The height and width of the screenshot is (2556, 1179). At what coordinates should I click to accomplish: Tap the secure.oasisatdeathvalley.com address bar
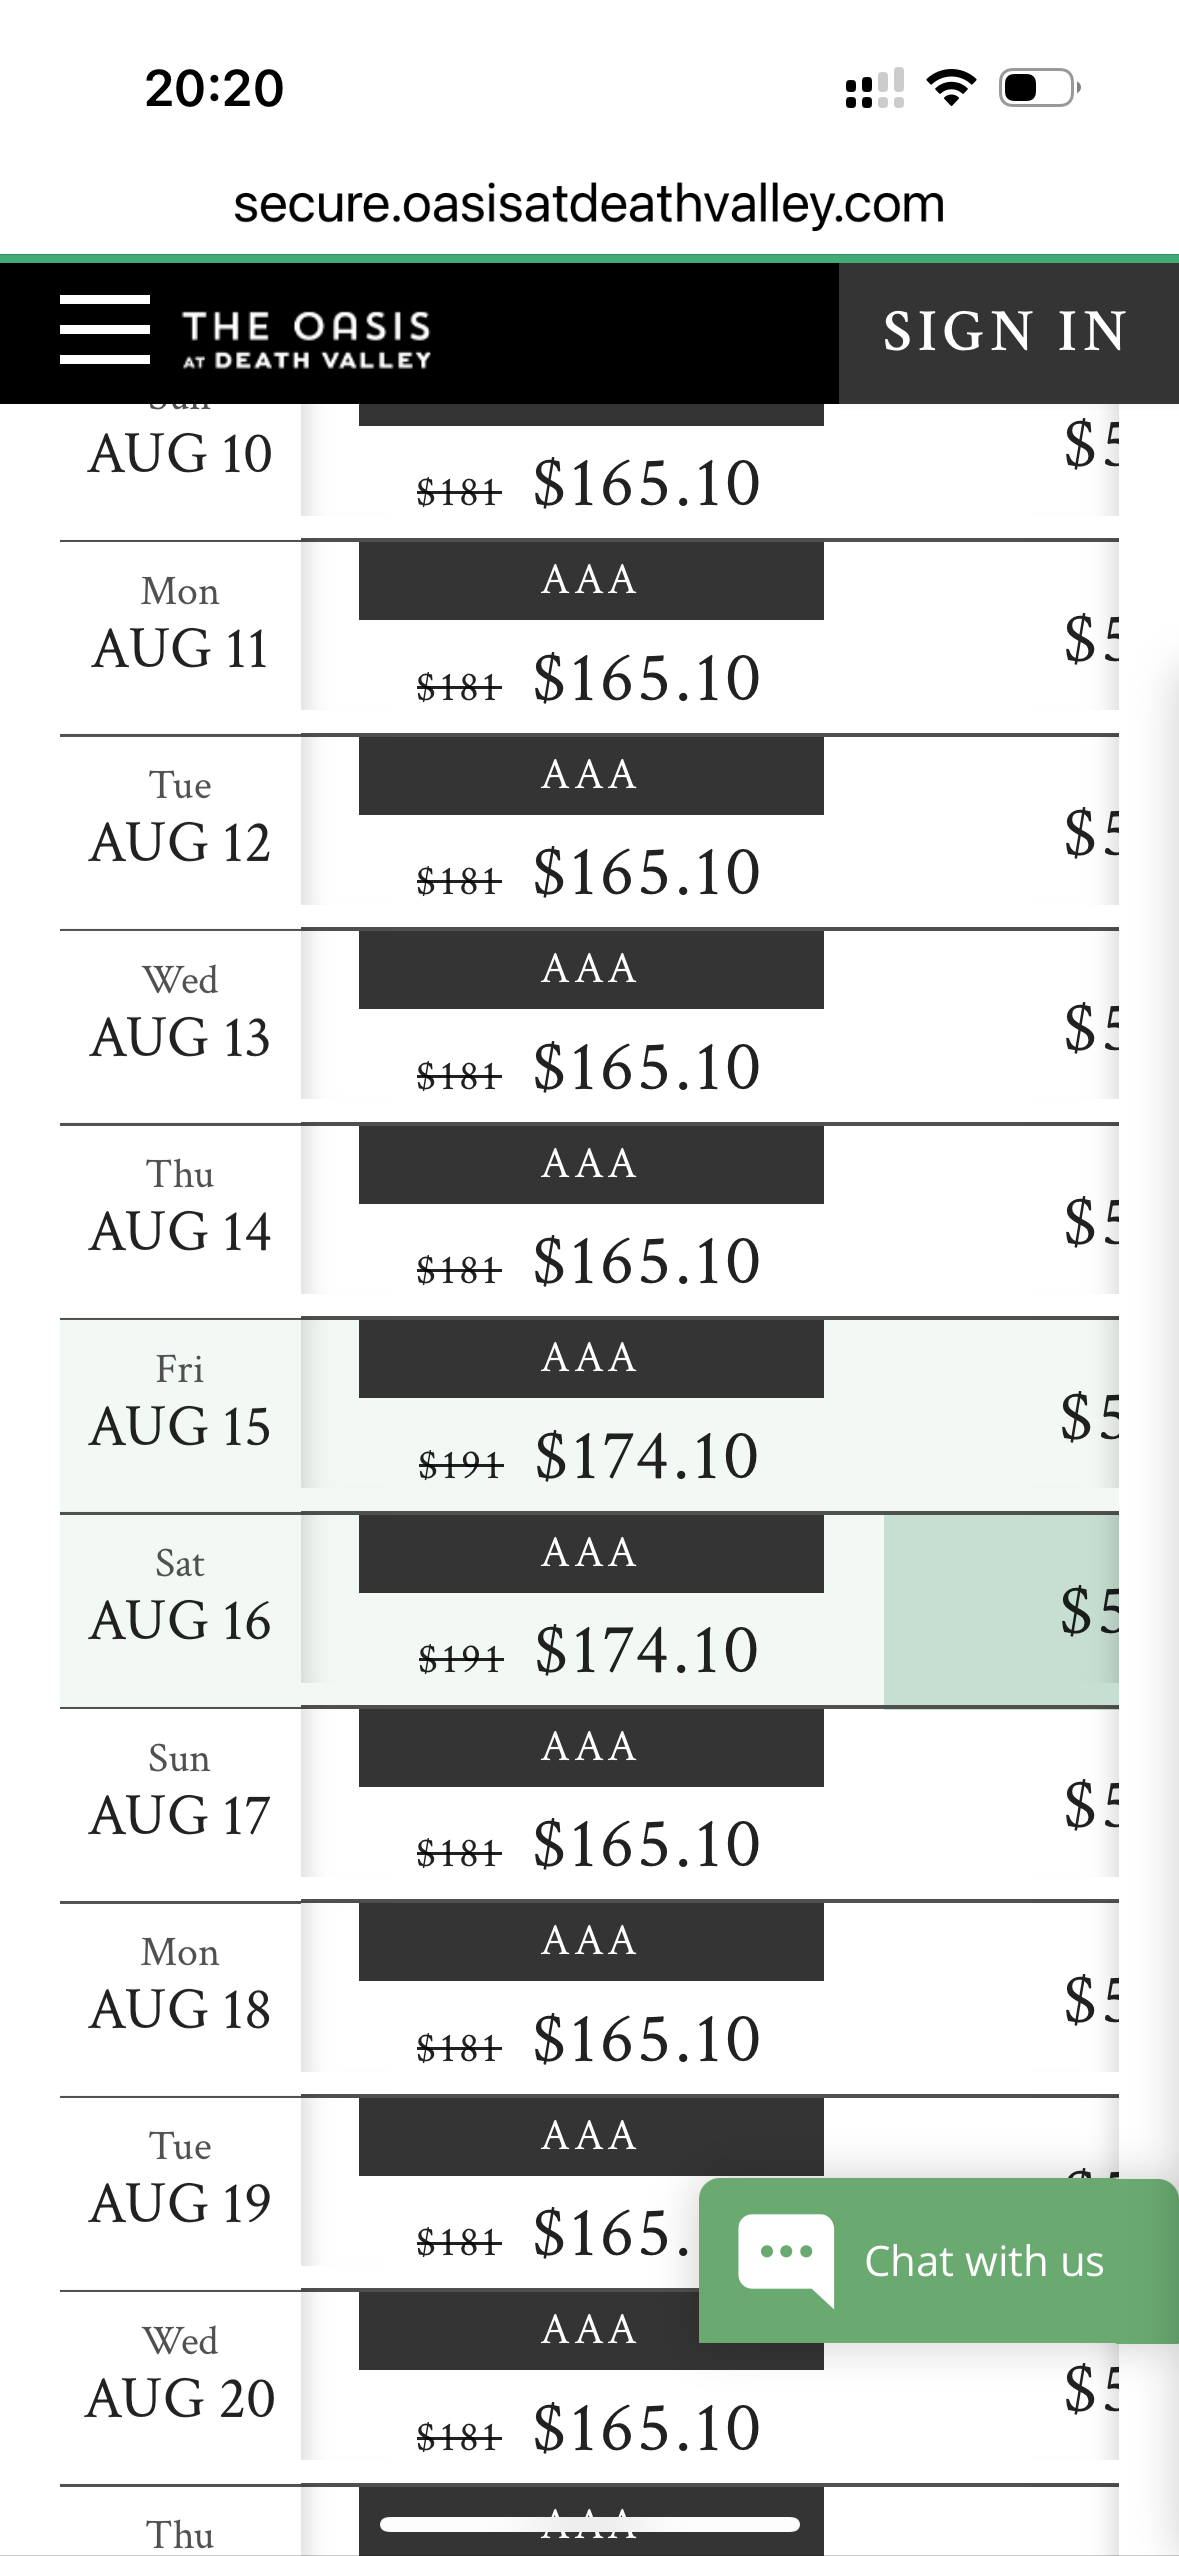(x=589, y=204)
